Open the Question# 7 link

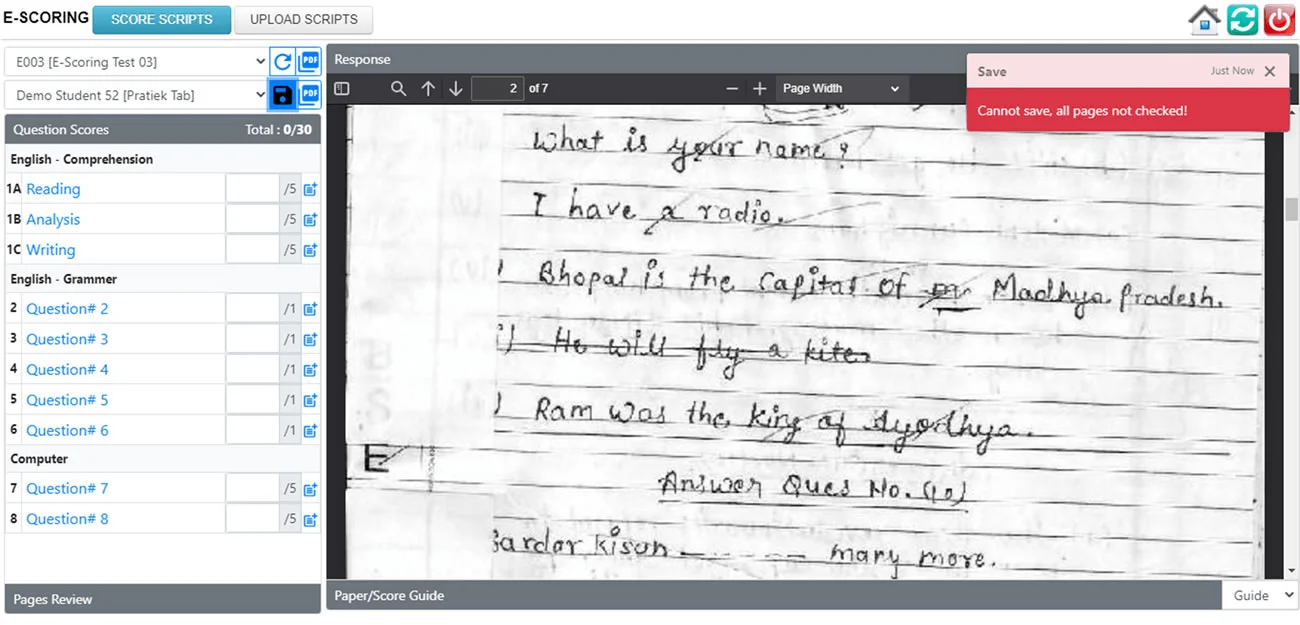point(67,488)
